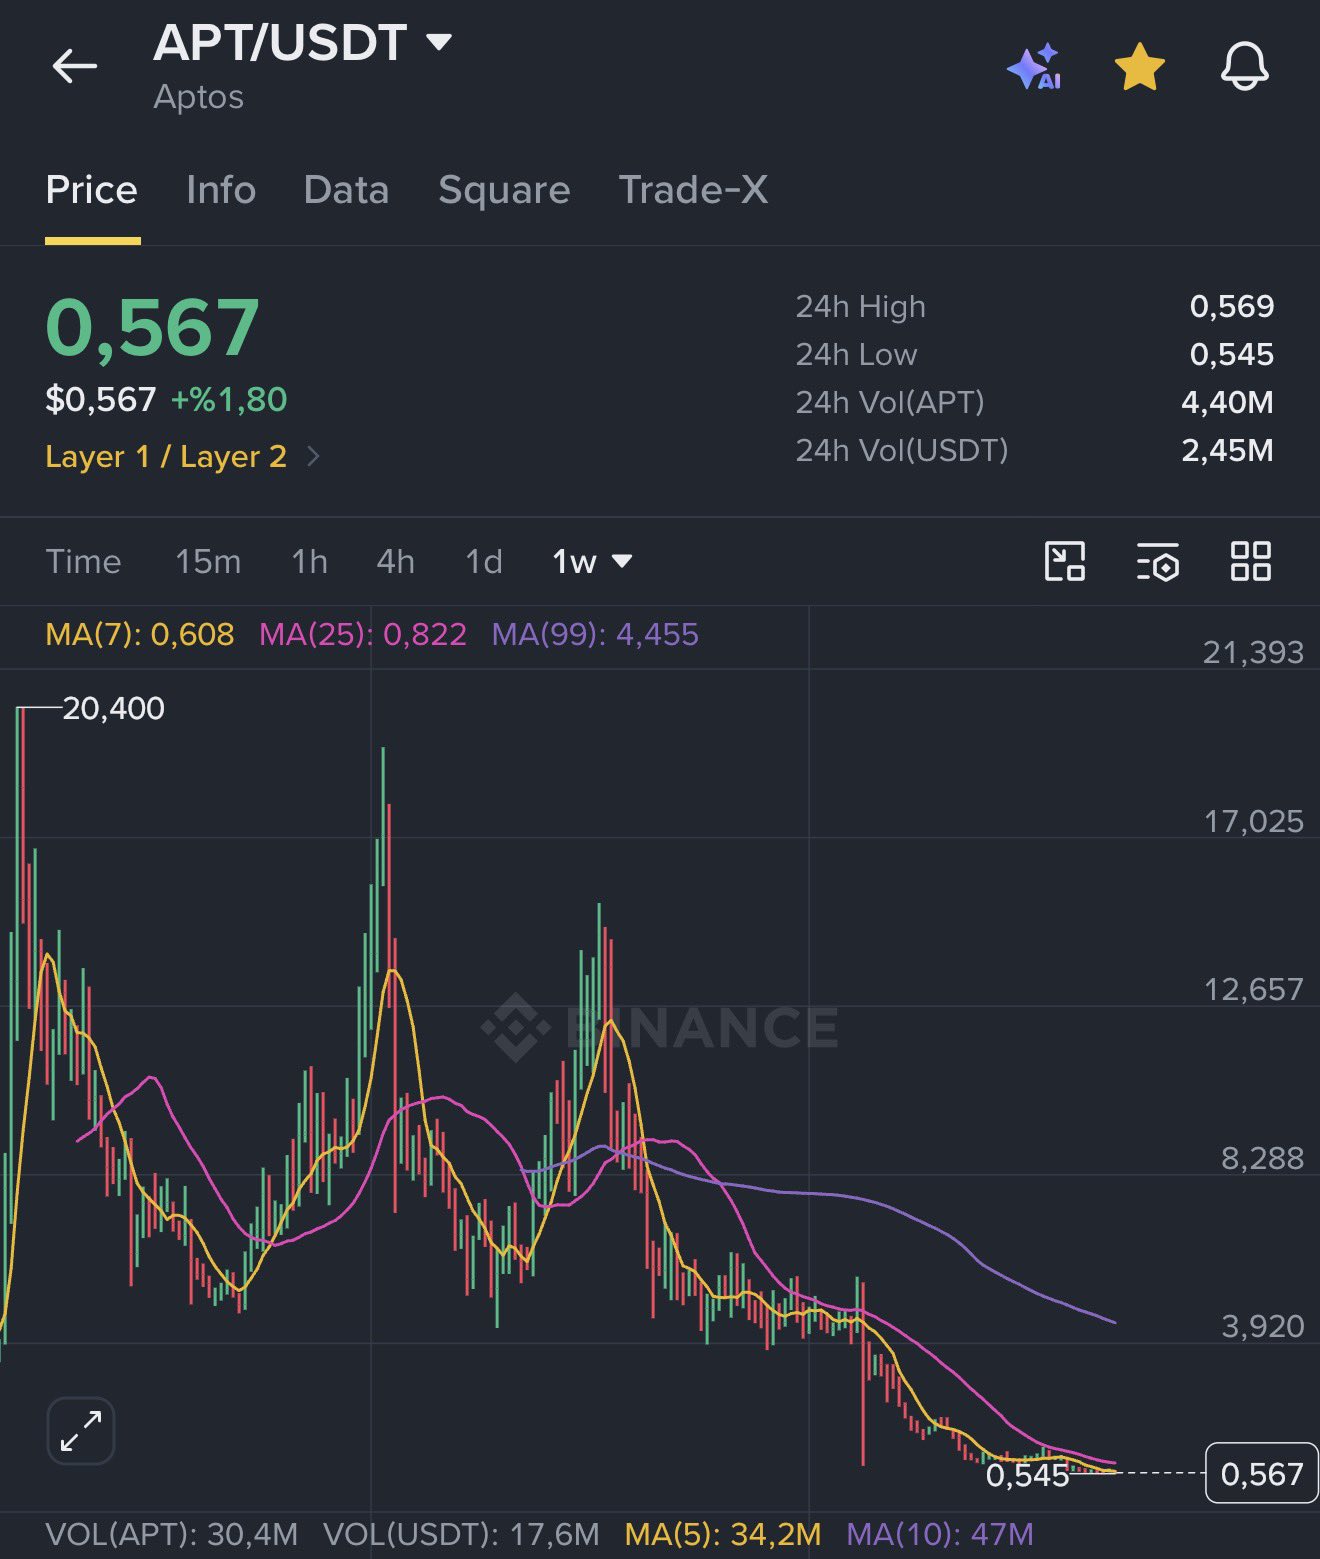Tap the 24h Vol(USDT) value 2,45M
This screenshot has width=1320, height=1559.
1227,450
